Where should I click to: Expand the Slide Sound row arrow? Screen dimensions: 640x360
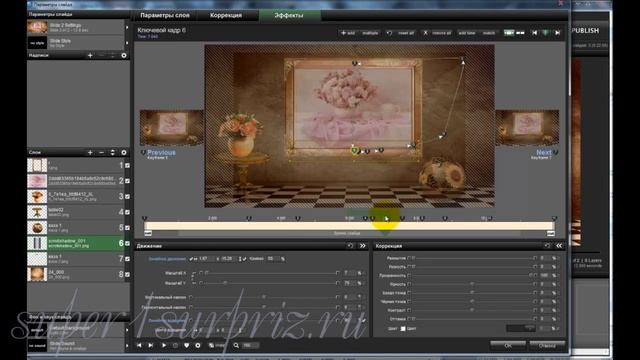(127, 346)
